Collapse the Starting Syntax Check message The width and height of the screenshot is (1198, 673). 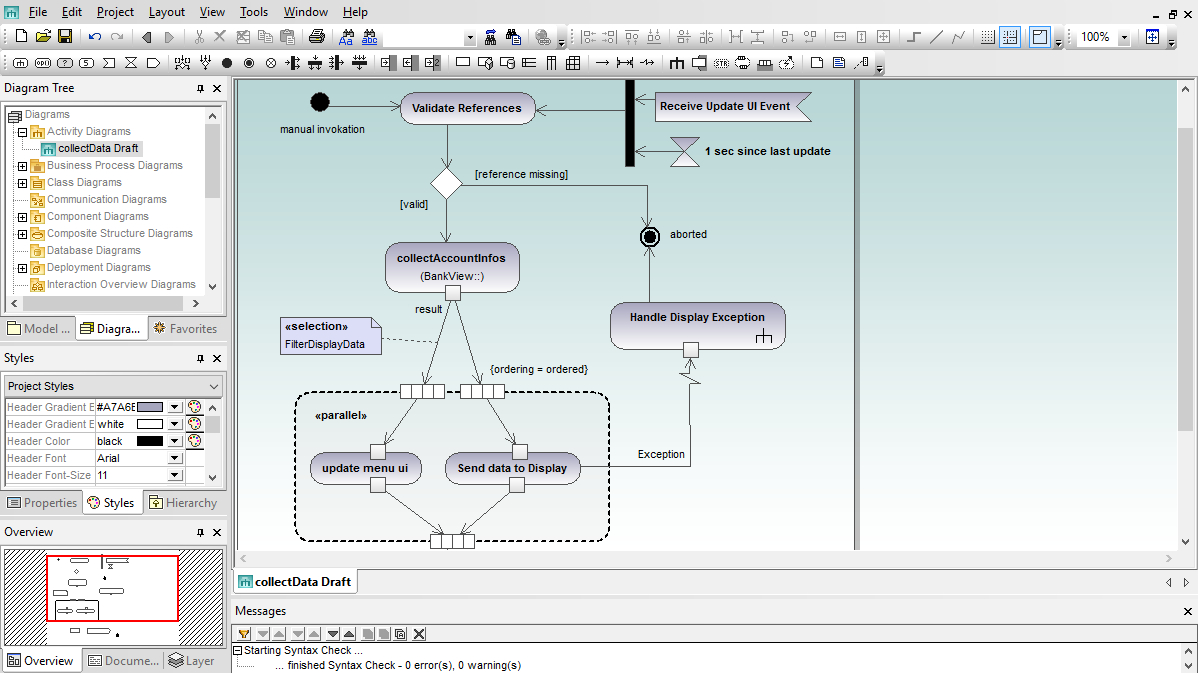pos(238,650)
